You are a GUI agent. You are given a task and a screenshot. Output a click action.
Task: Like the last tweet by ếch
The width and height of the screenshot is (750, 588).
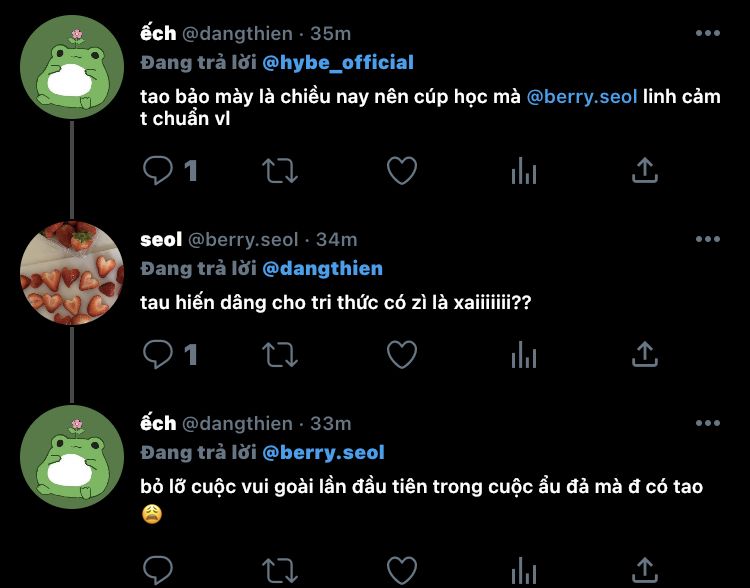[x=401, y=571]
